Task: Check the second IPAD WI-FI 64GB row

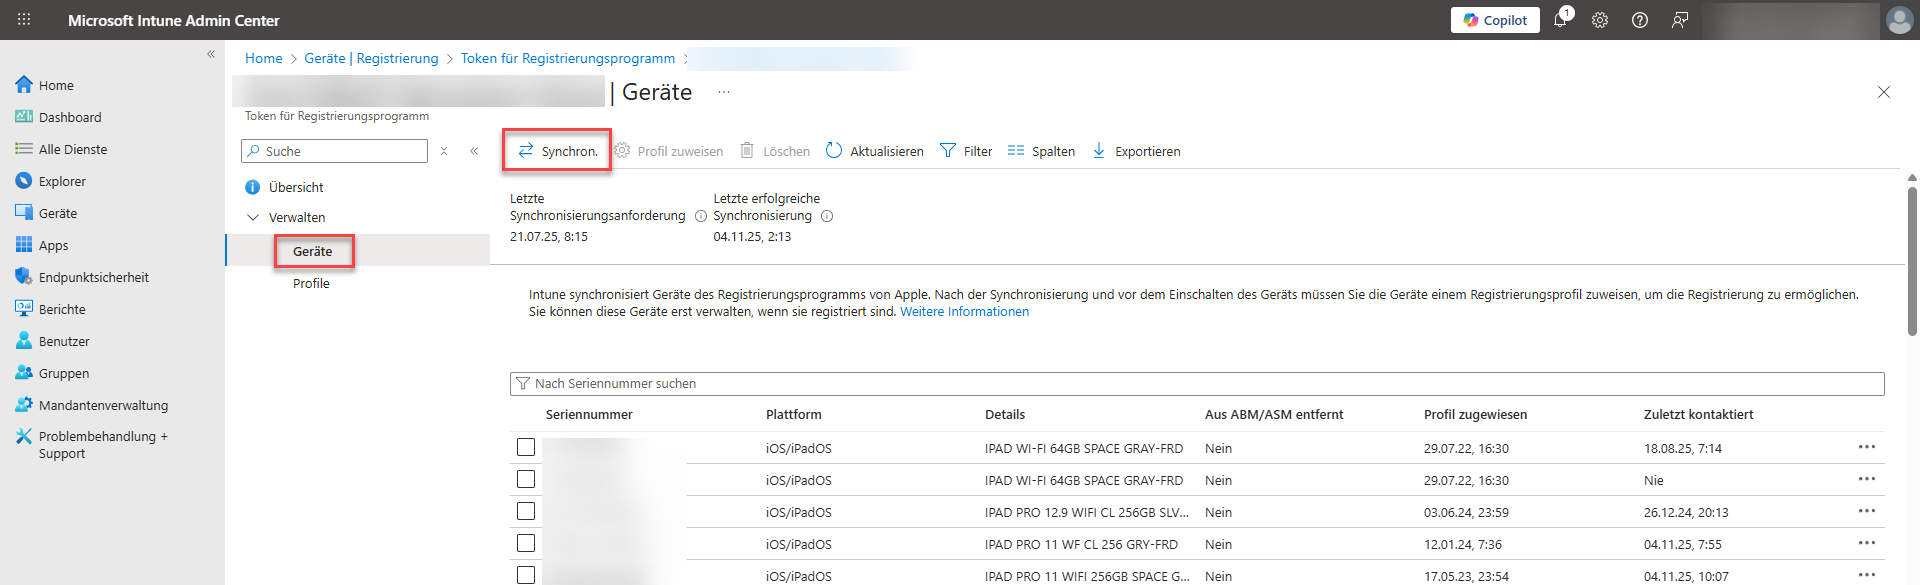Action: pos(526,480)
